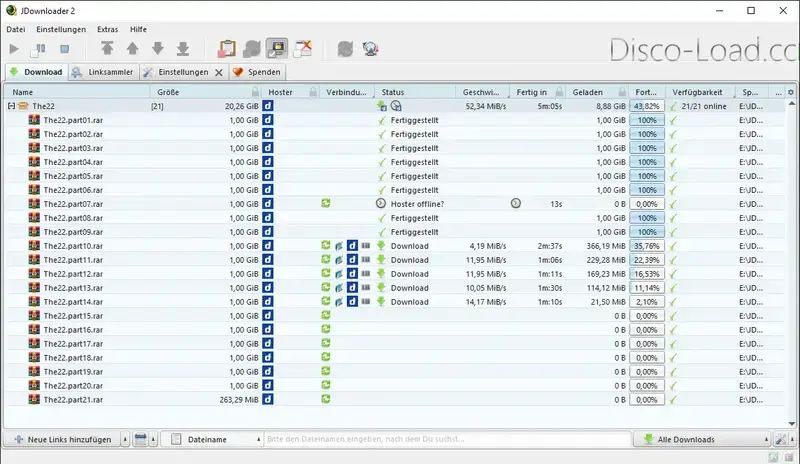The width and height of the screenshot is (800, 464).
Task: Open the Datei menu
Action: point(15,29)
